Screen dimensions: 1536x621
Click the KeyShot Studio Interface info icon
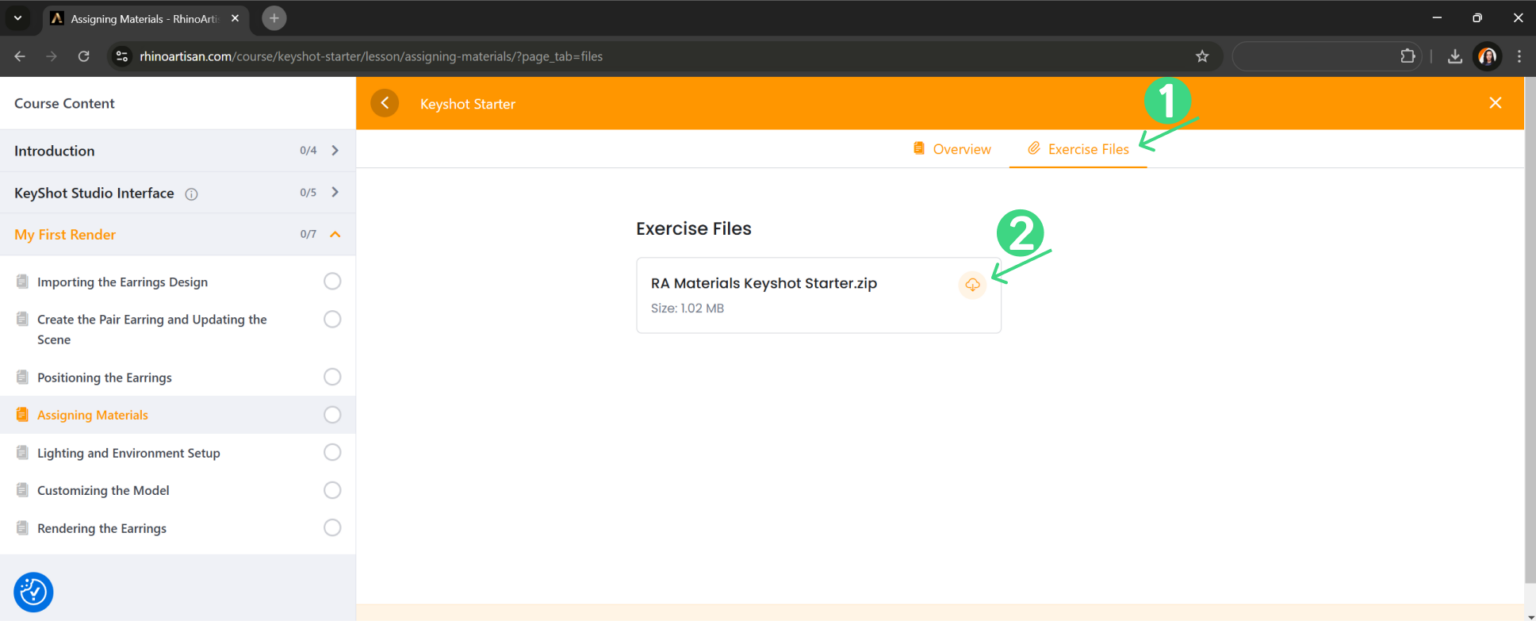tap(191, 194)
